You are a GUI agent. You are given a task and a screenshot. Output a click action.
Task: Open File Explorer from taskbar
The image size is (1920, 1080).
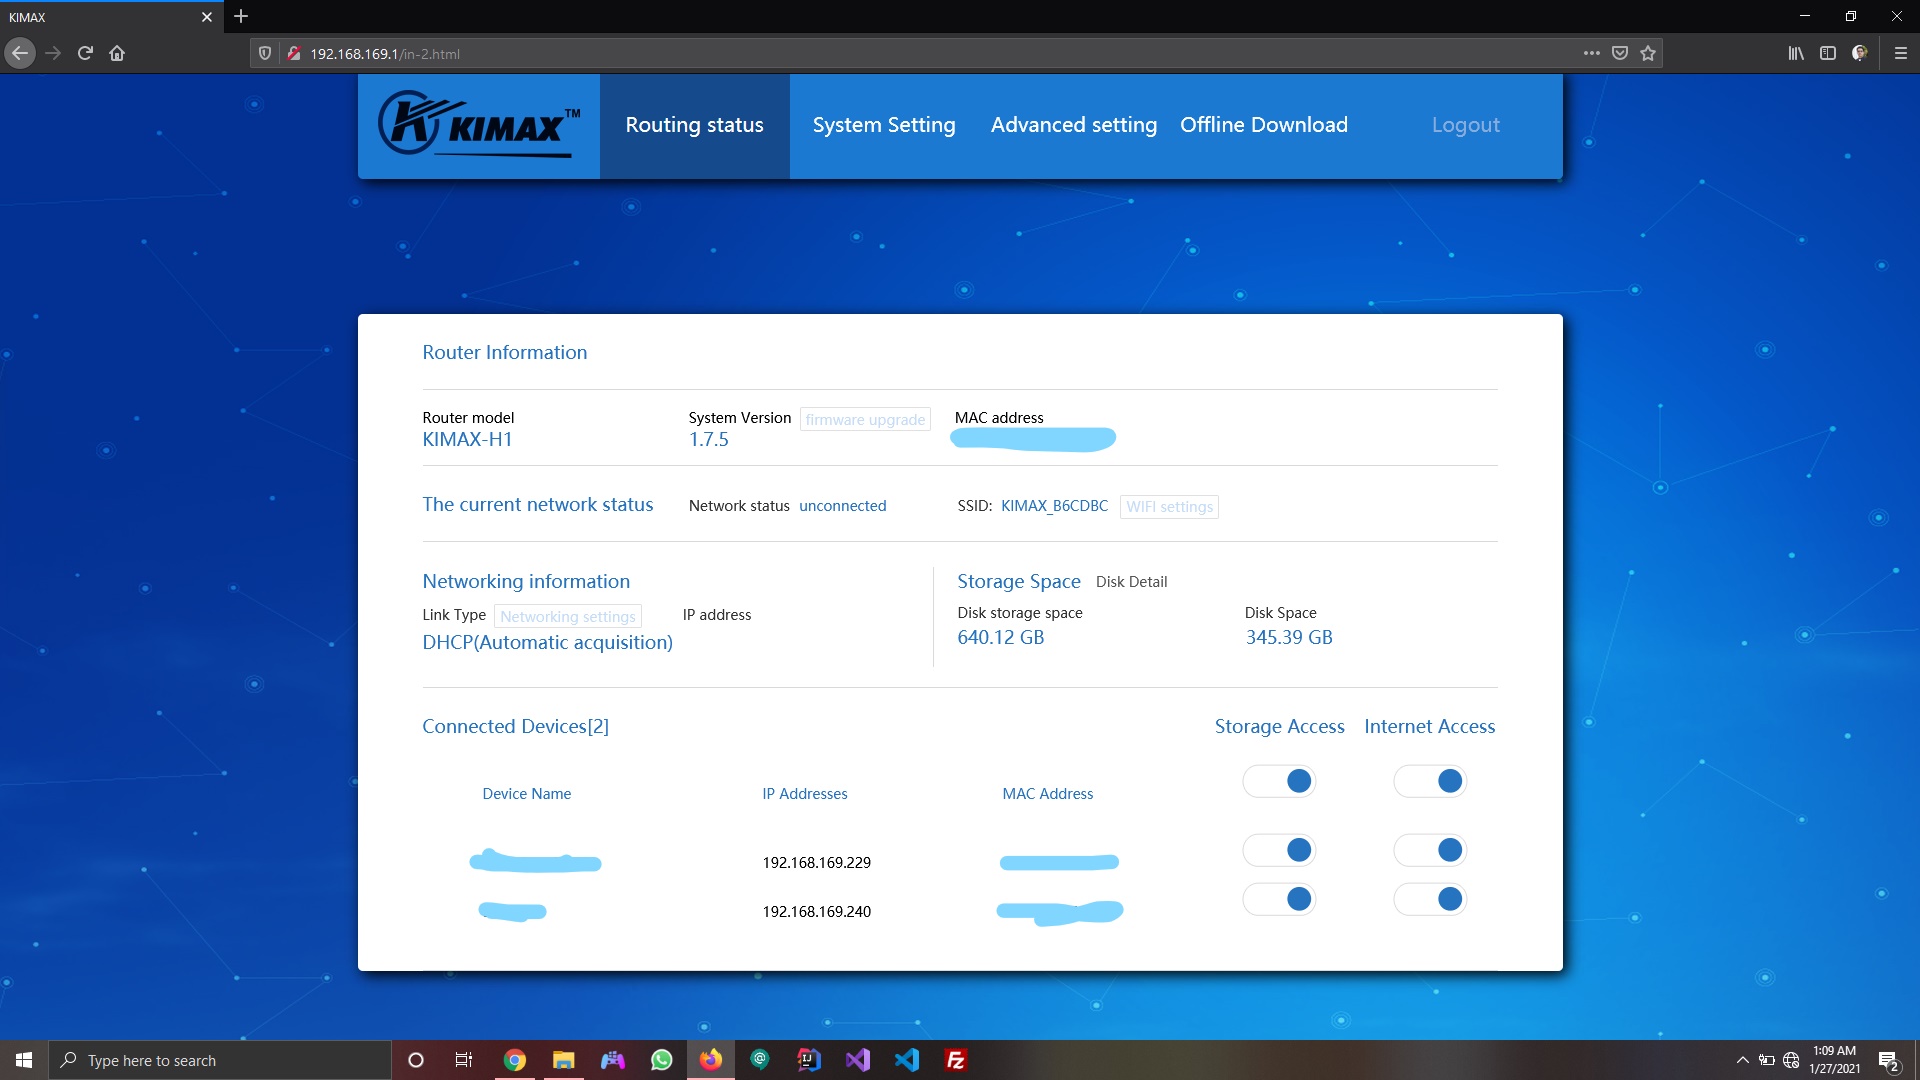click(x=564, y=1060)
